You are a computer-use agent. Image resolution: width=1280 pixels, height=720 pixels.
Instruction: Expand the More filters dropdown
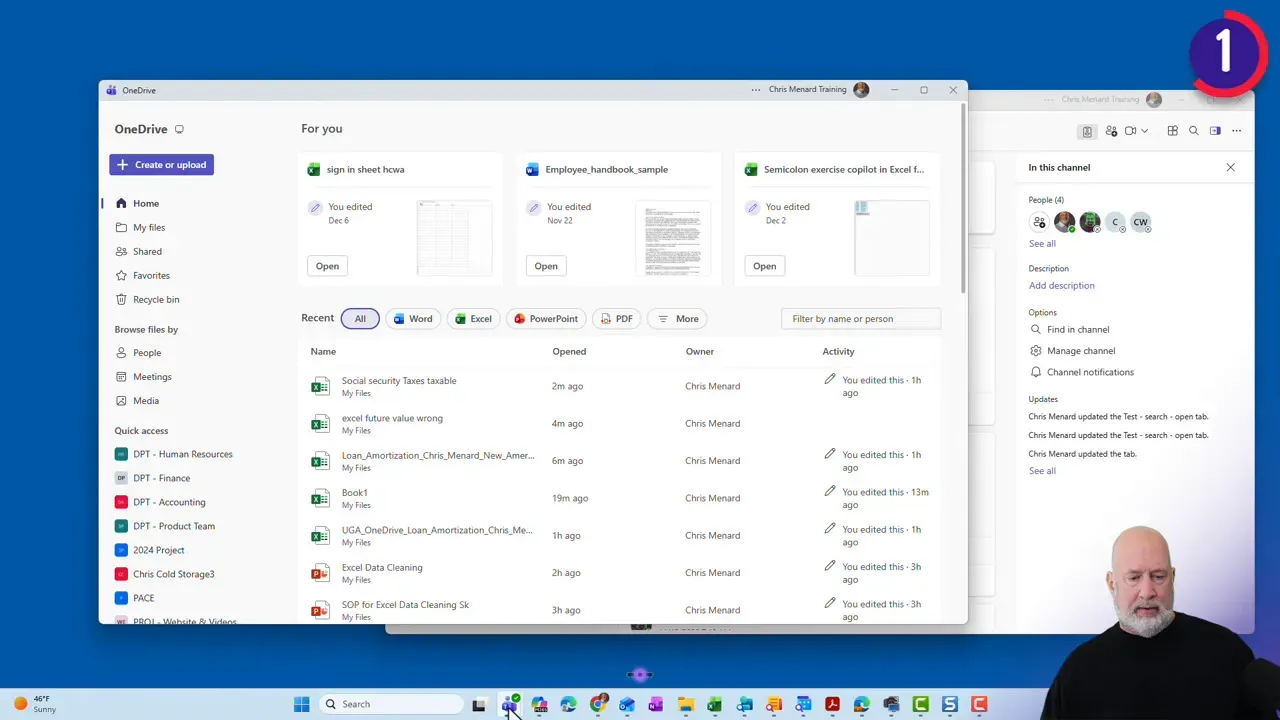click(x=677, y=318)
